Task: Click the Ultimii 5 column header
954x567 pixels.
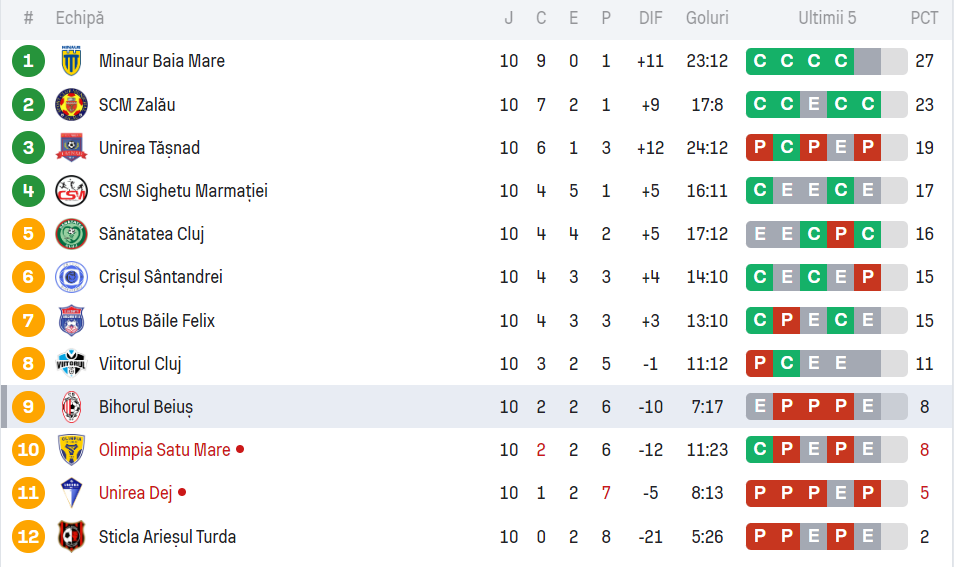Action: tap(827, 18)
